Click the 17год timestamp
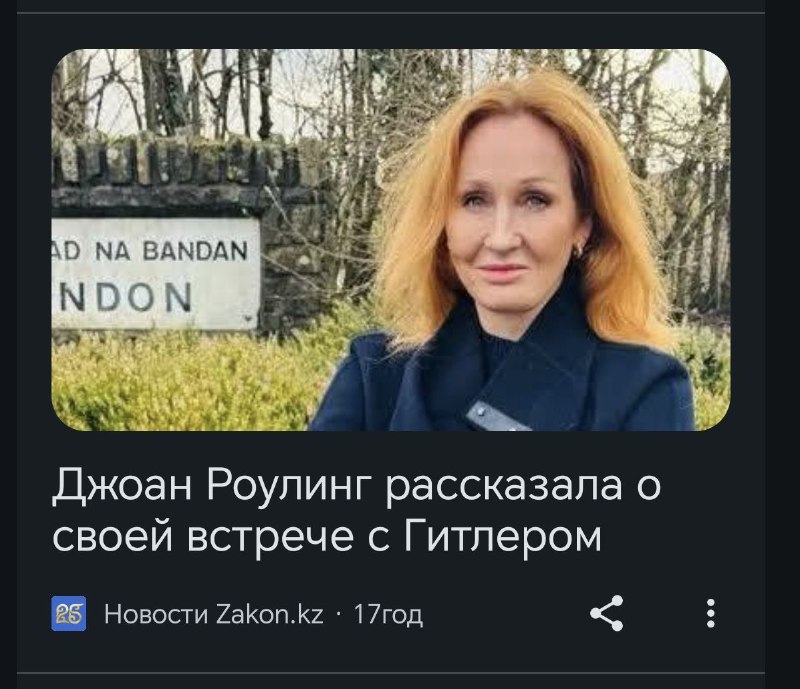The height and width of the screenshot is (689, 800). click(x=388, y=614)
